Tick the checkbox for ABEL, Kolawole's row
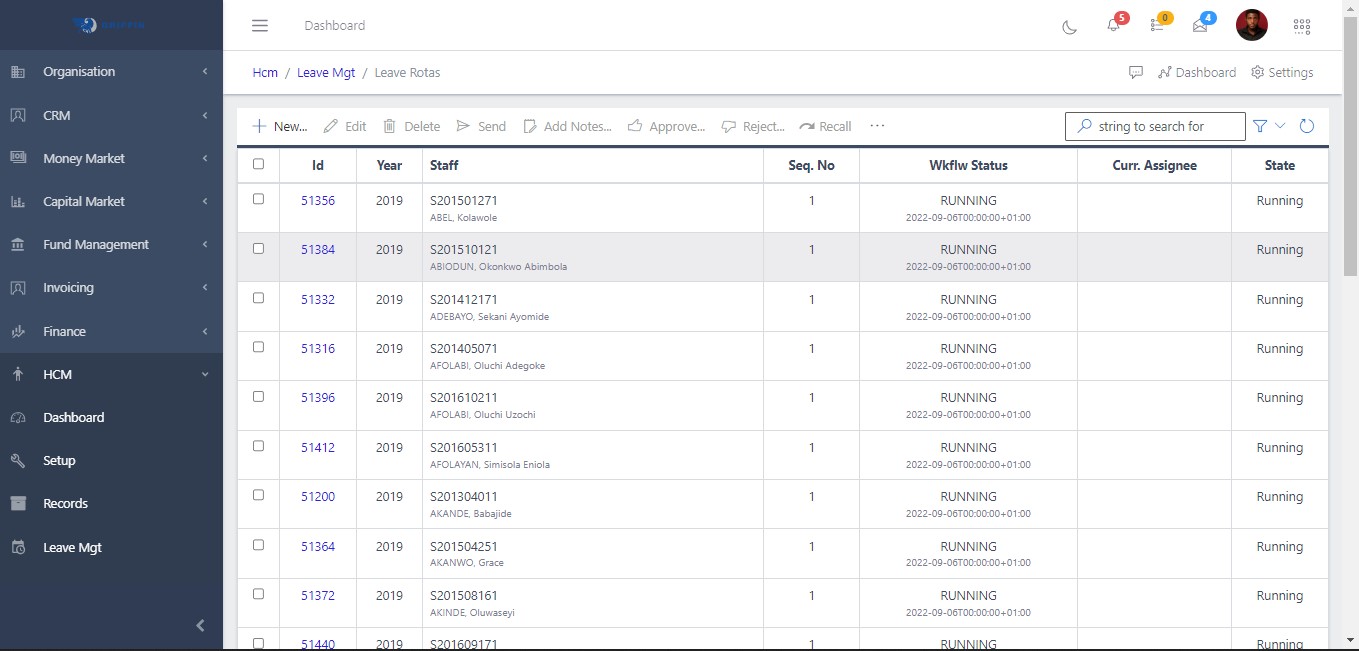The width and height of the screenshot is (1359, 651). (257, 200)
